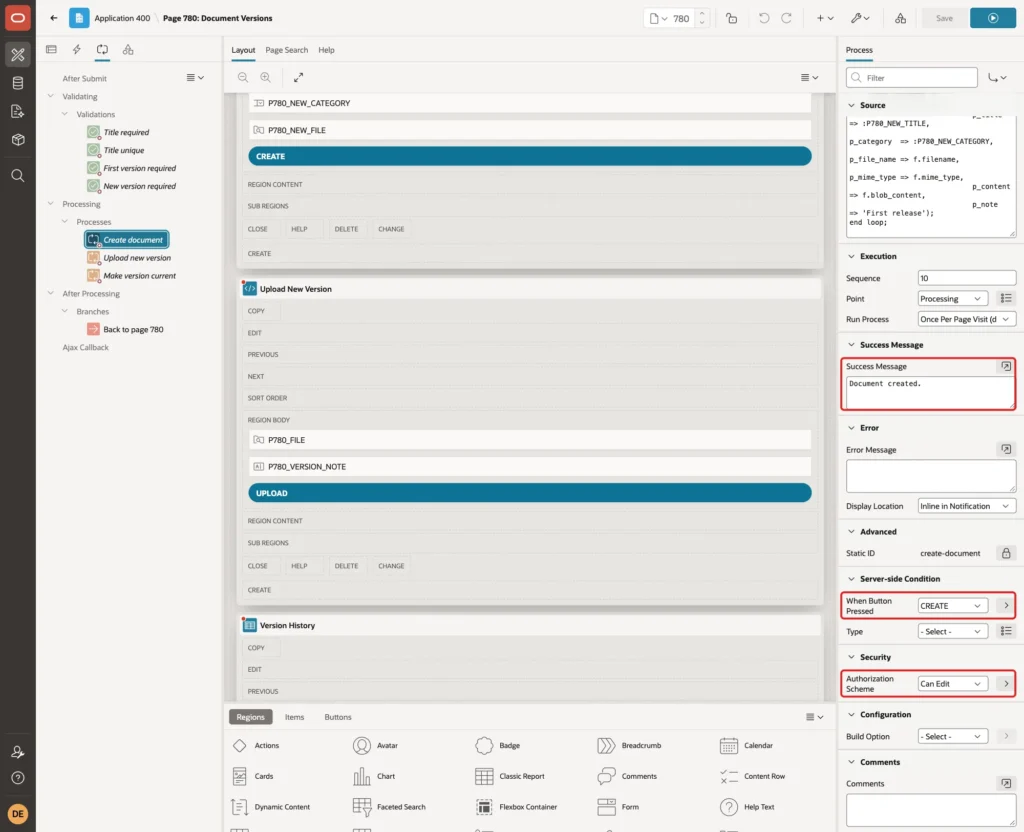Open layout options menu

[809, 77]
